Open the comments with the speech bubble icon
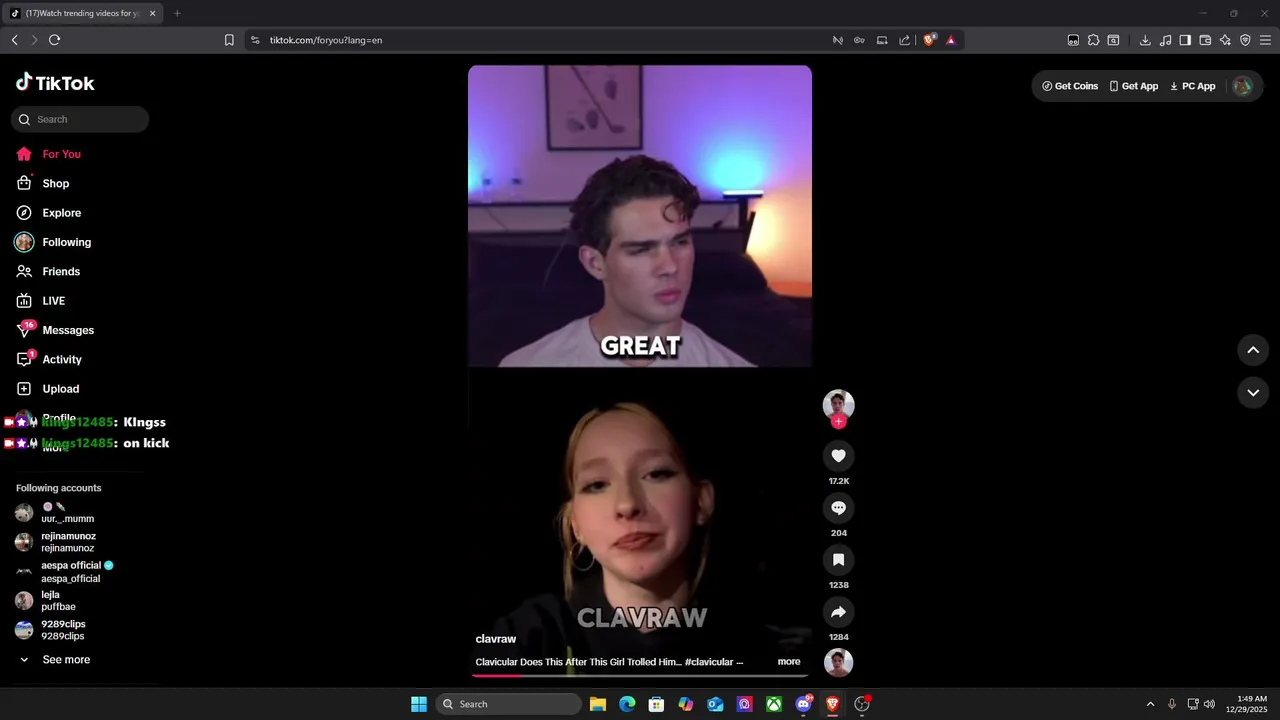Viewport: 1280px width, 720px height. pos(838,508)
